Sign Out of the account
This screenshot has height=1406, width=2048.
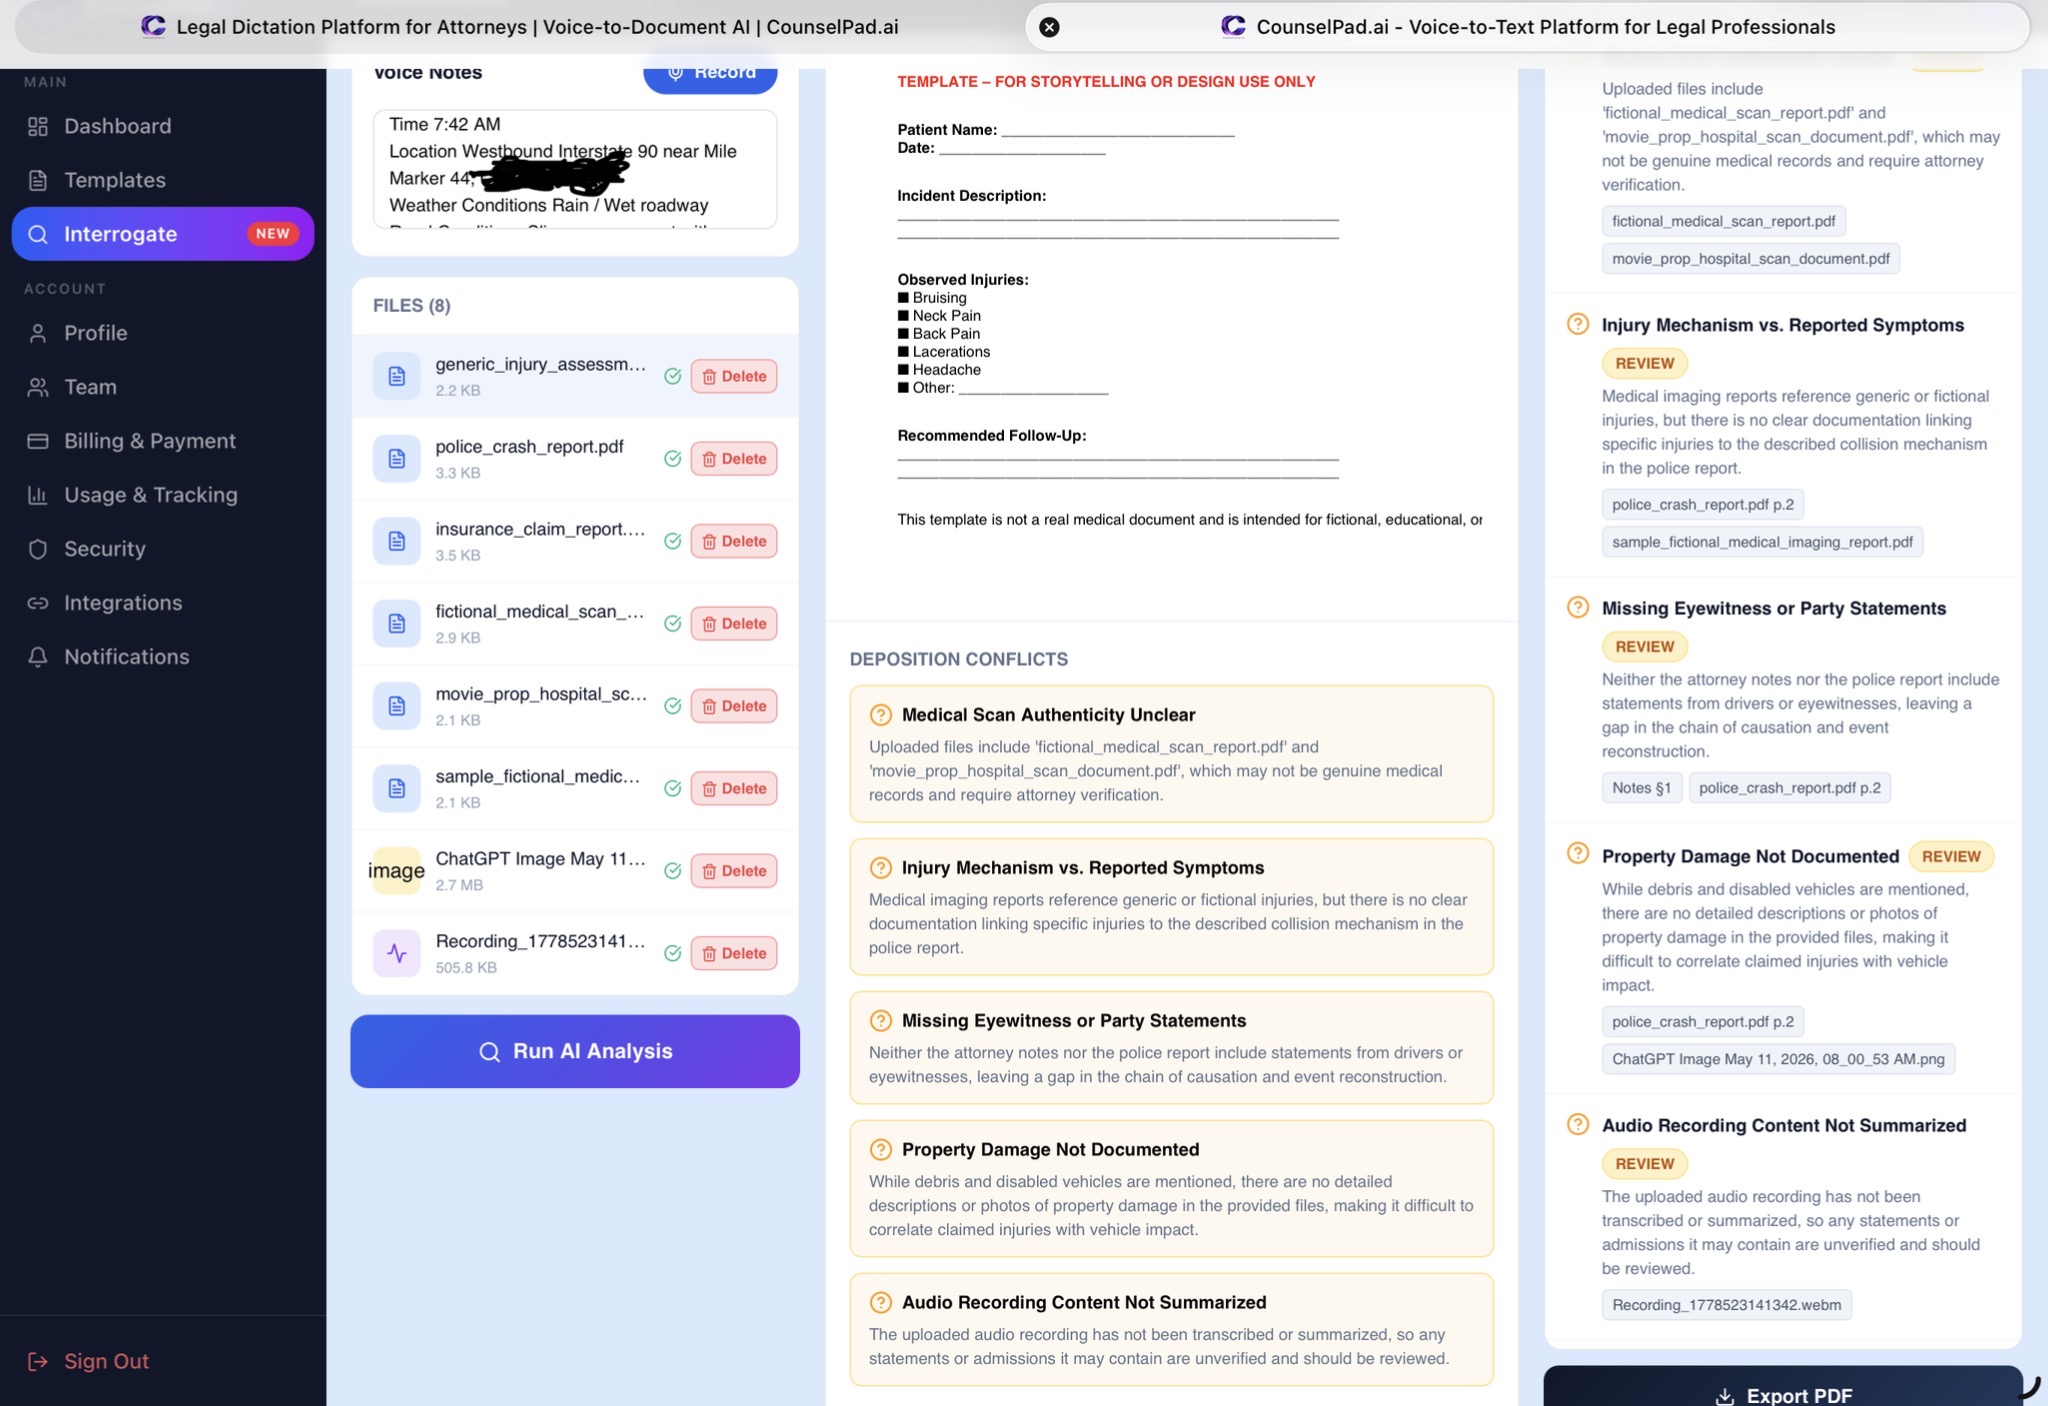point(88,1361)
